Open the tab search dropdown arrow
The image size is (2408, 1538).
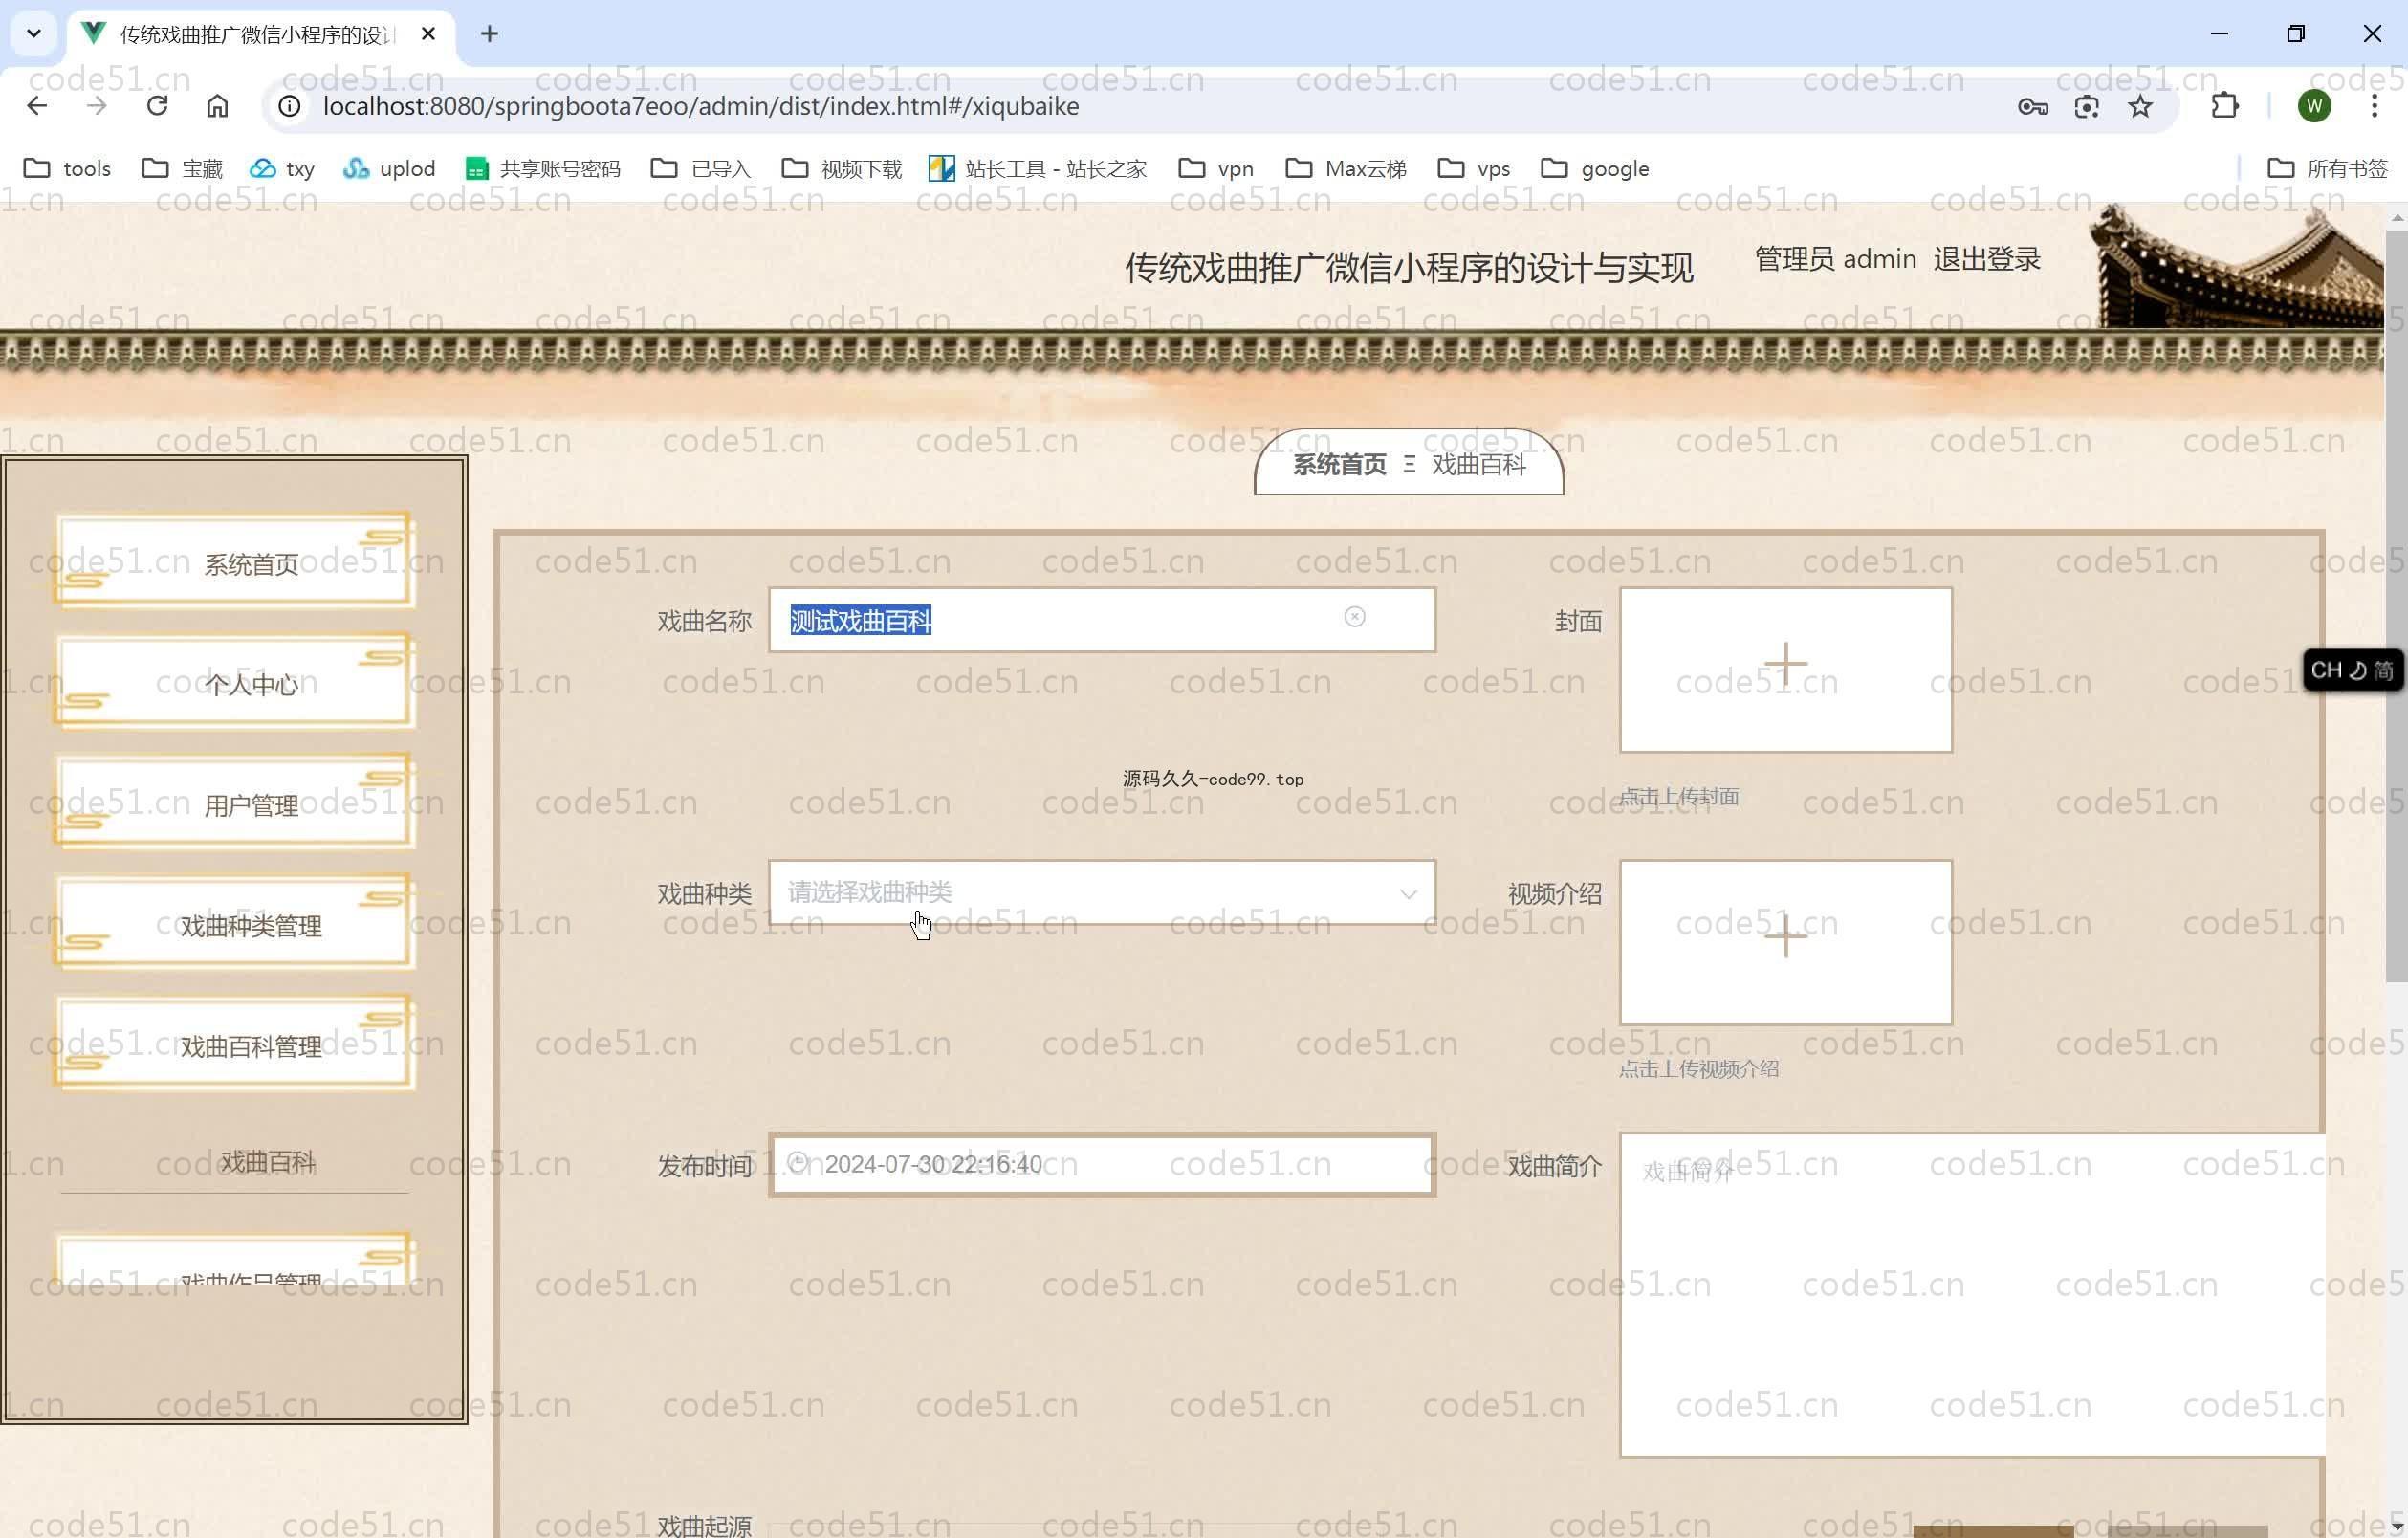pyautogui.click(x=34, y=34)
